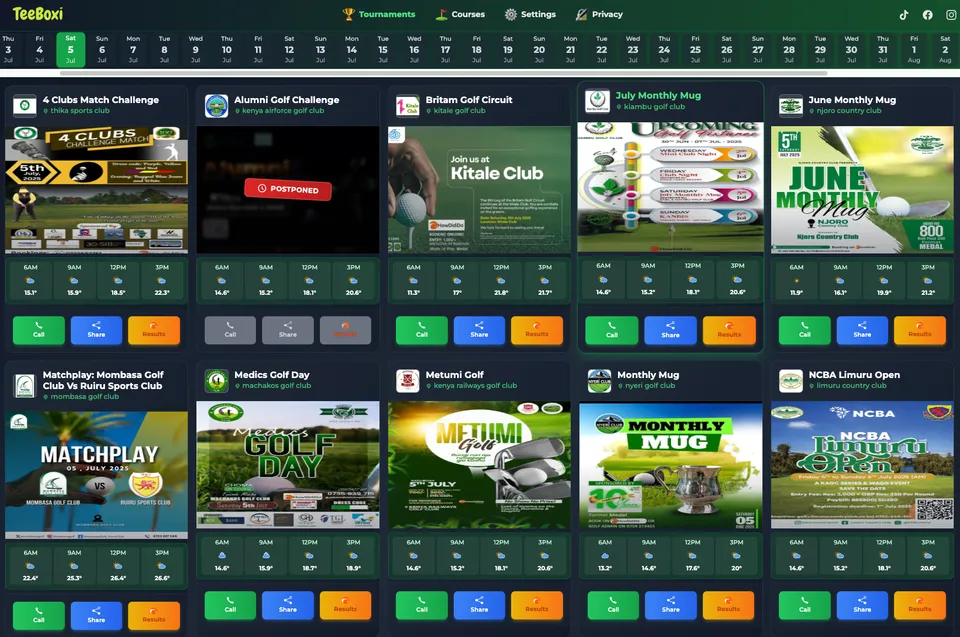Call Kitale Golf Club for Britam Circuit
The height and width of the screenshot is (637, 960).
(x=422, y=330)
